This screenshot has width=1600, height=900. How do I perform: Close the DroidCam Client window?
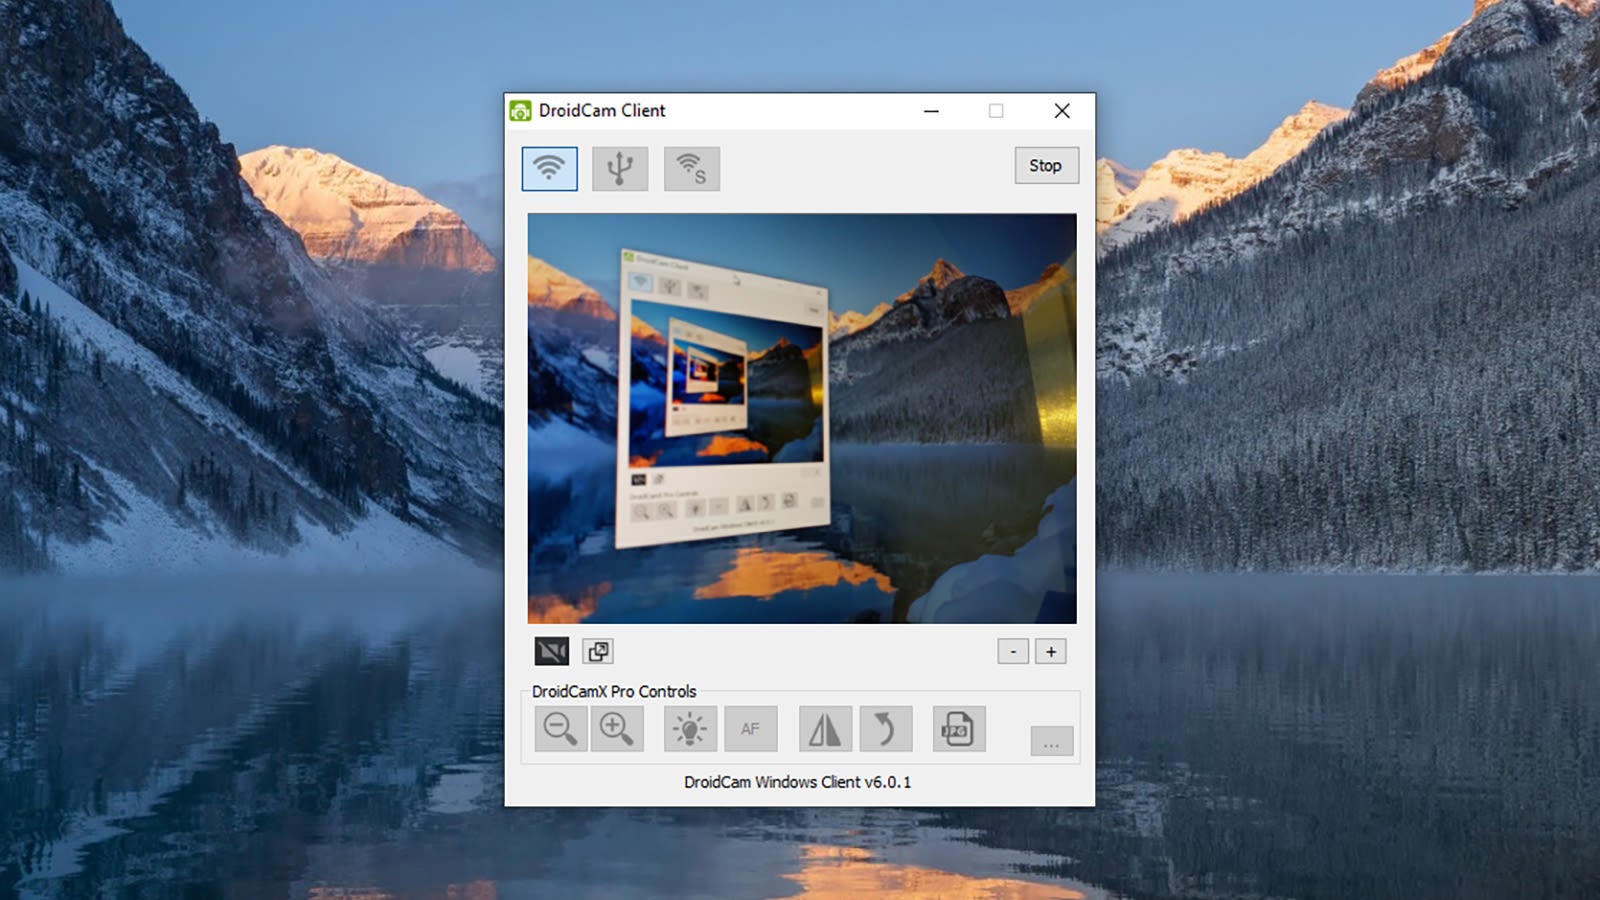[x=1062, y=111]
